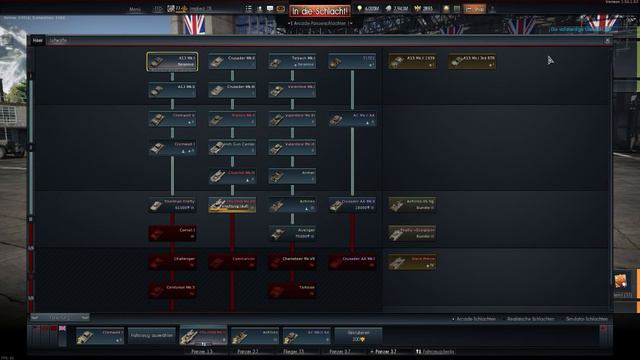The width and height of the screenshot is (640, 360).
Task: Open the Arcade-Panzerschlachten game mode selector
Action: 320,23
